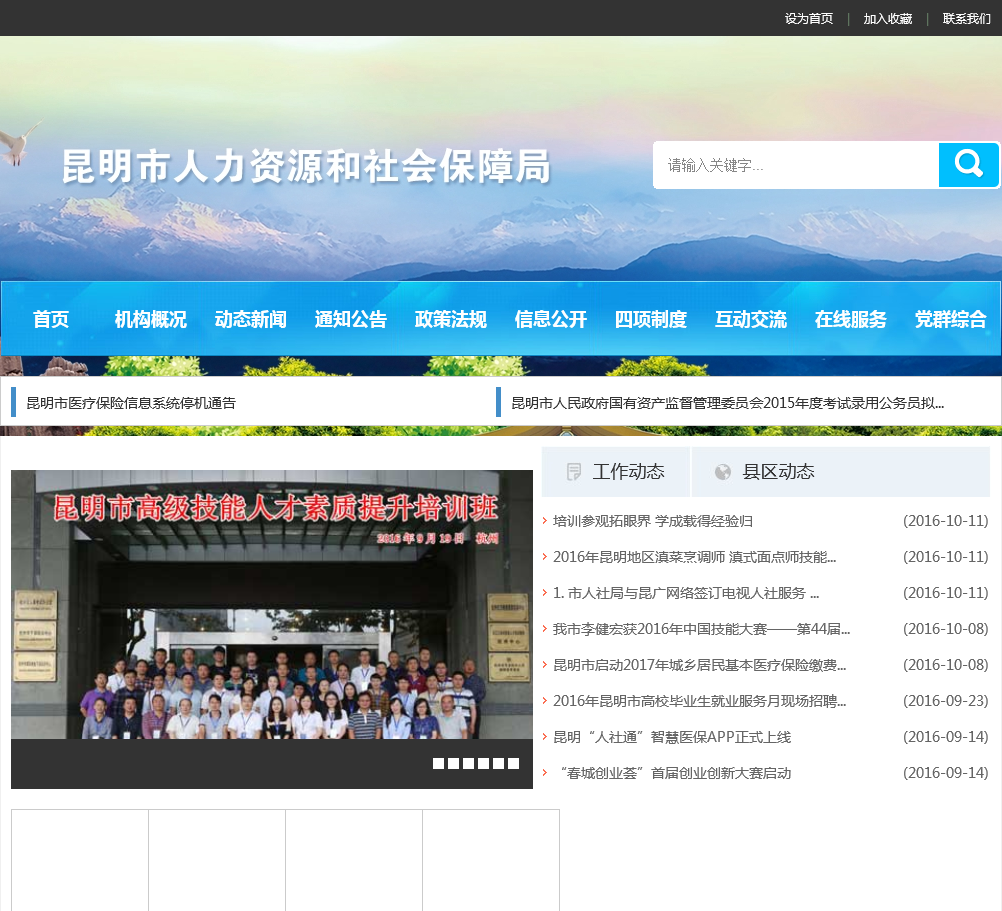Open news 我市李健宏获2016年中国技能大赛

702,629
